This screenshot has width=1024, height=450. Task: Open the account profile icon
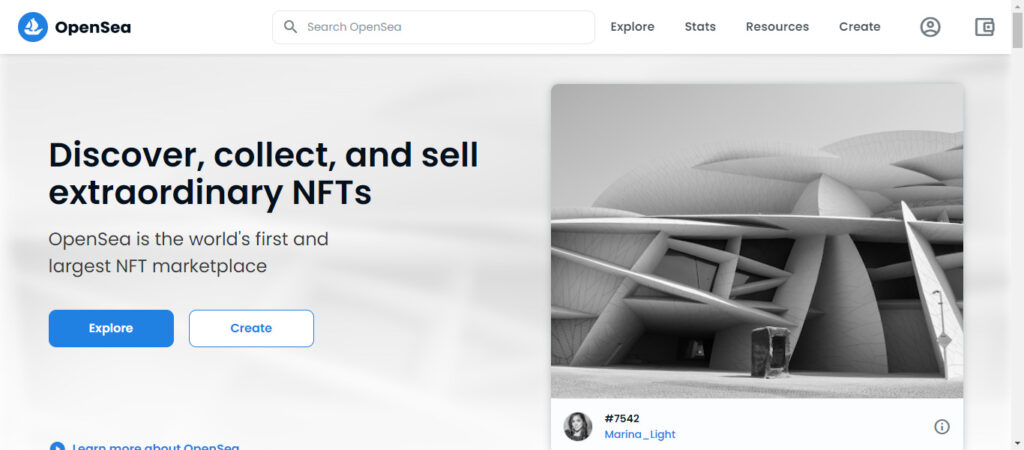click(x=930, y=27)
